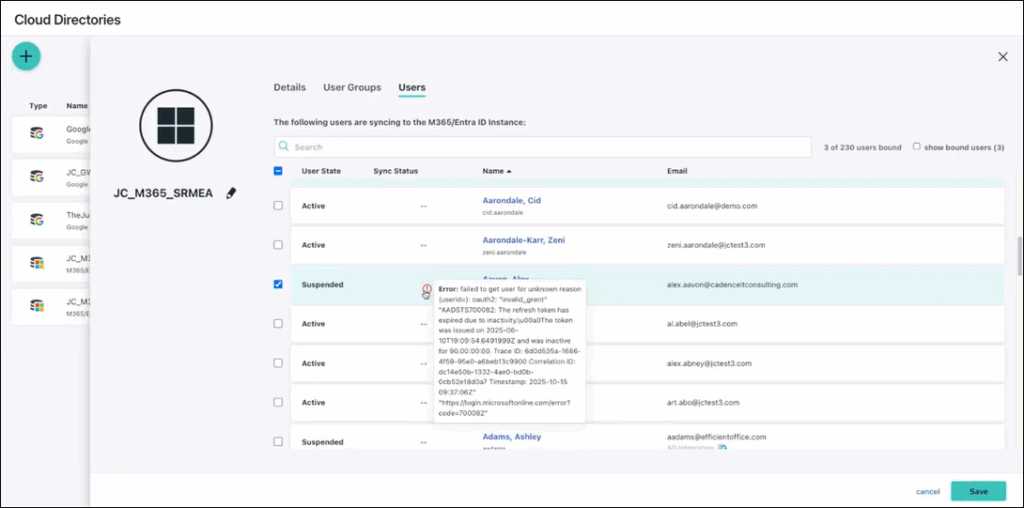Enable the show bound users checkbox

click(x=916, y=147)
